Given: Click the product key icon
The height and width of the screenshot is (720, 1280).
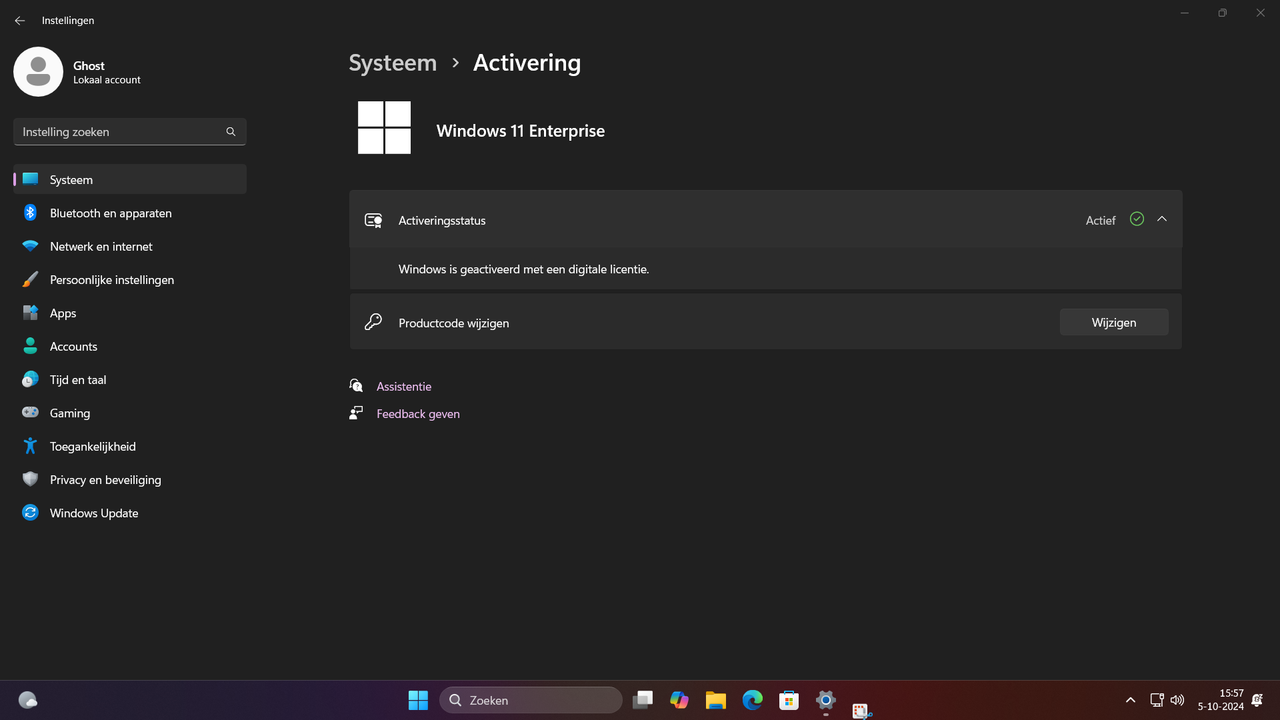Looking at the screenshot, I should [373, 322].
